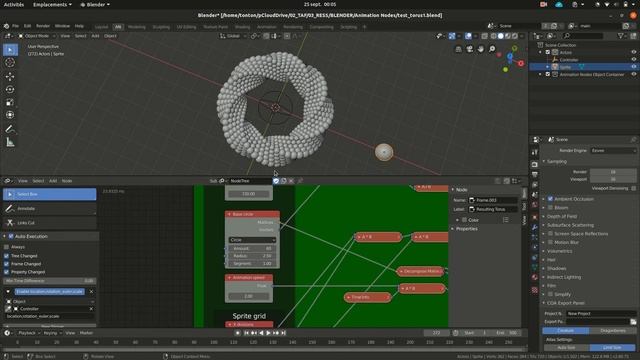Collapse Sampling panel
Image resolution: width=640 pixels, height=360 pixels.
[x=556, y=161]
